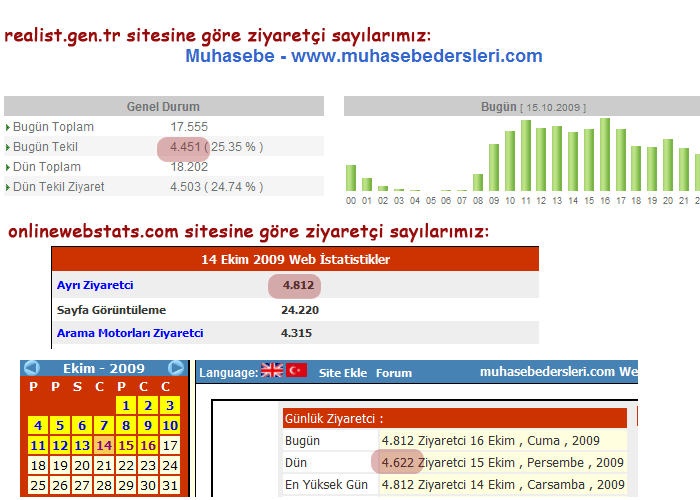Open the Muhasebe www.muhasebedersleri.com link
The image size is (700, 500).
click(364, 56)
